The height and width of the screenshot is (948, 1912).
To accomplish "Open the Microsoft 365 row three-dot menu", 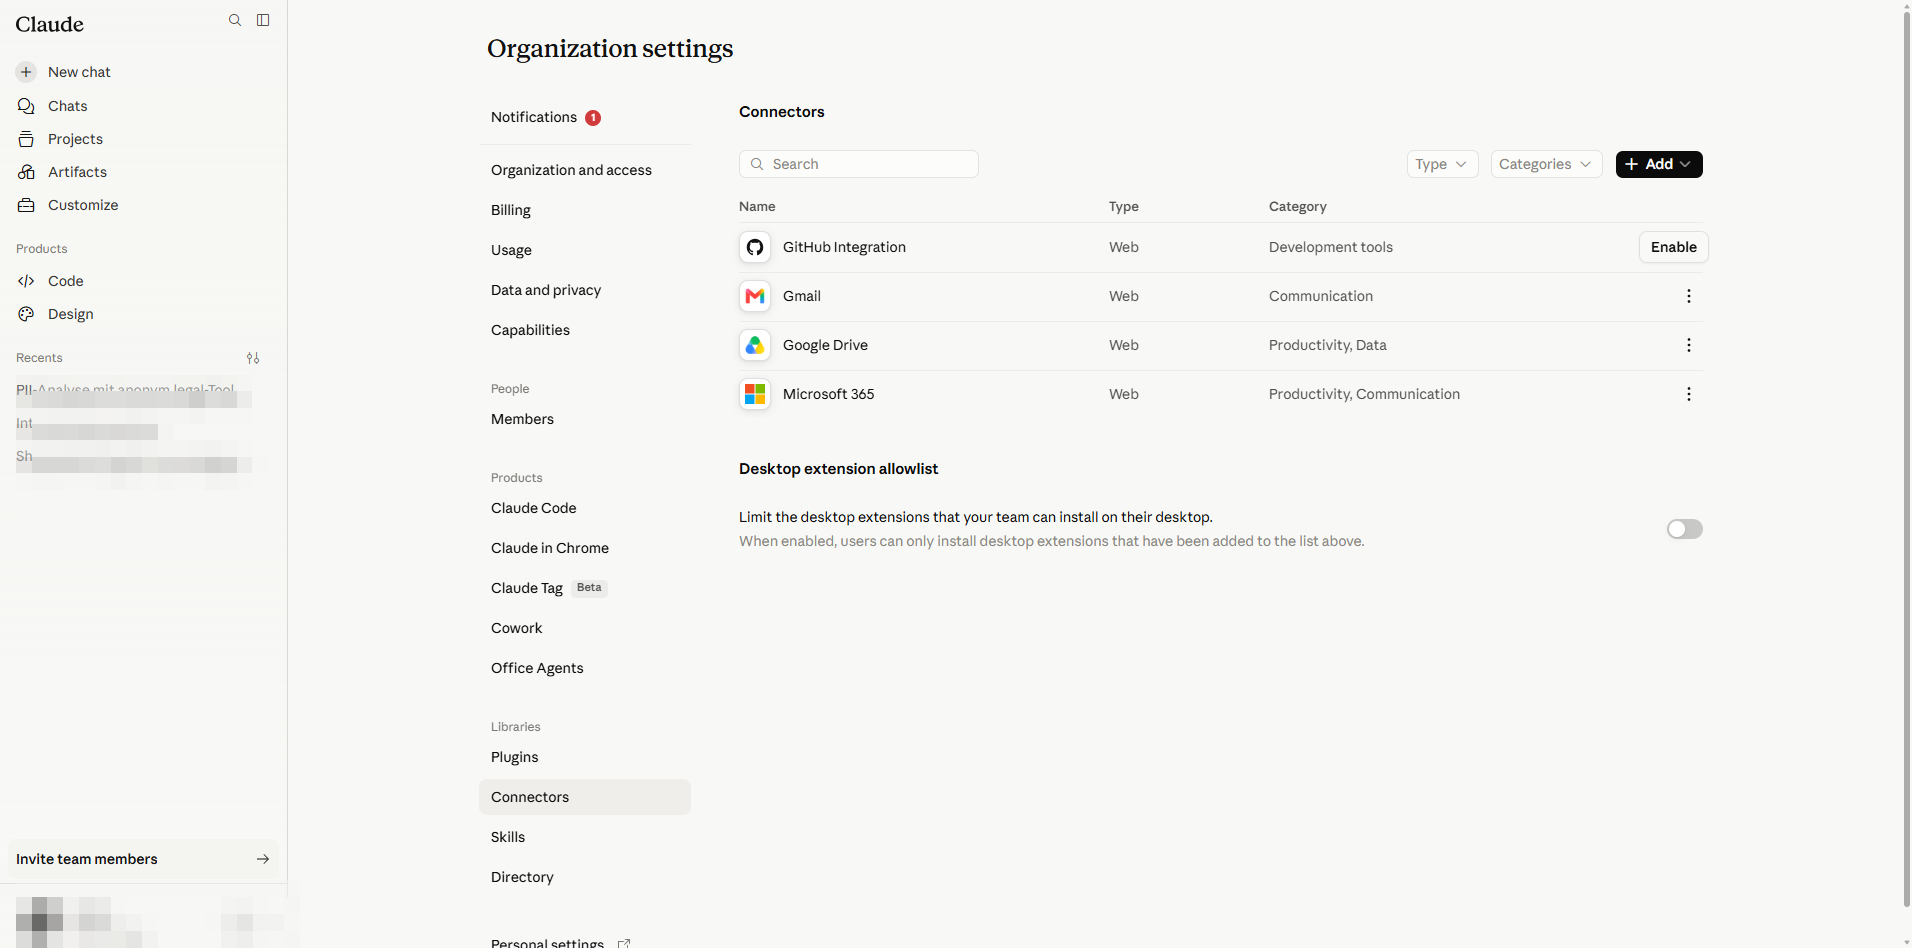I will point(1689,394).
